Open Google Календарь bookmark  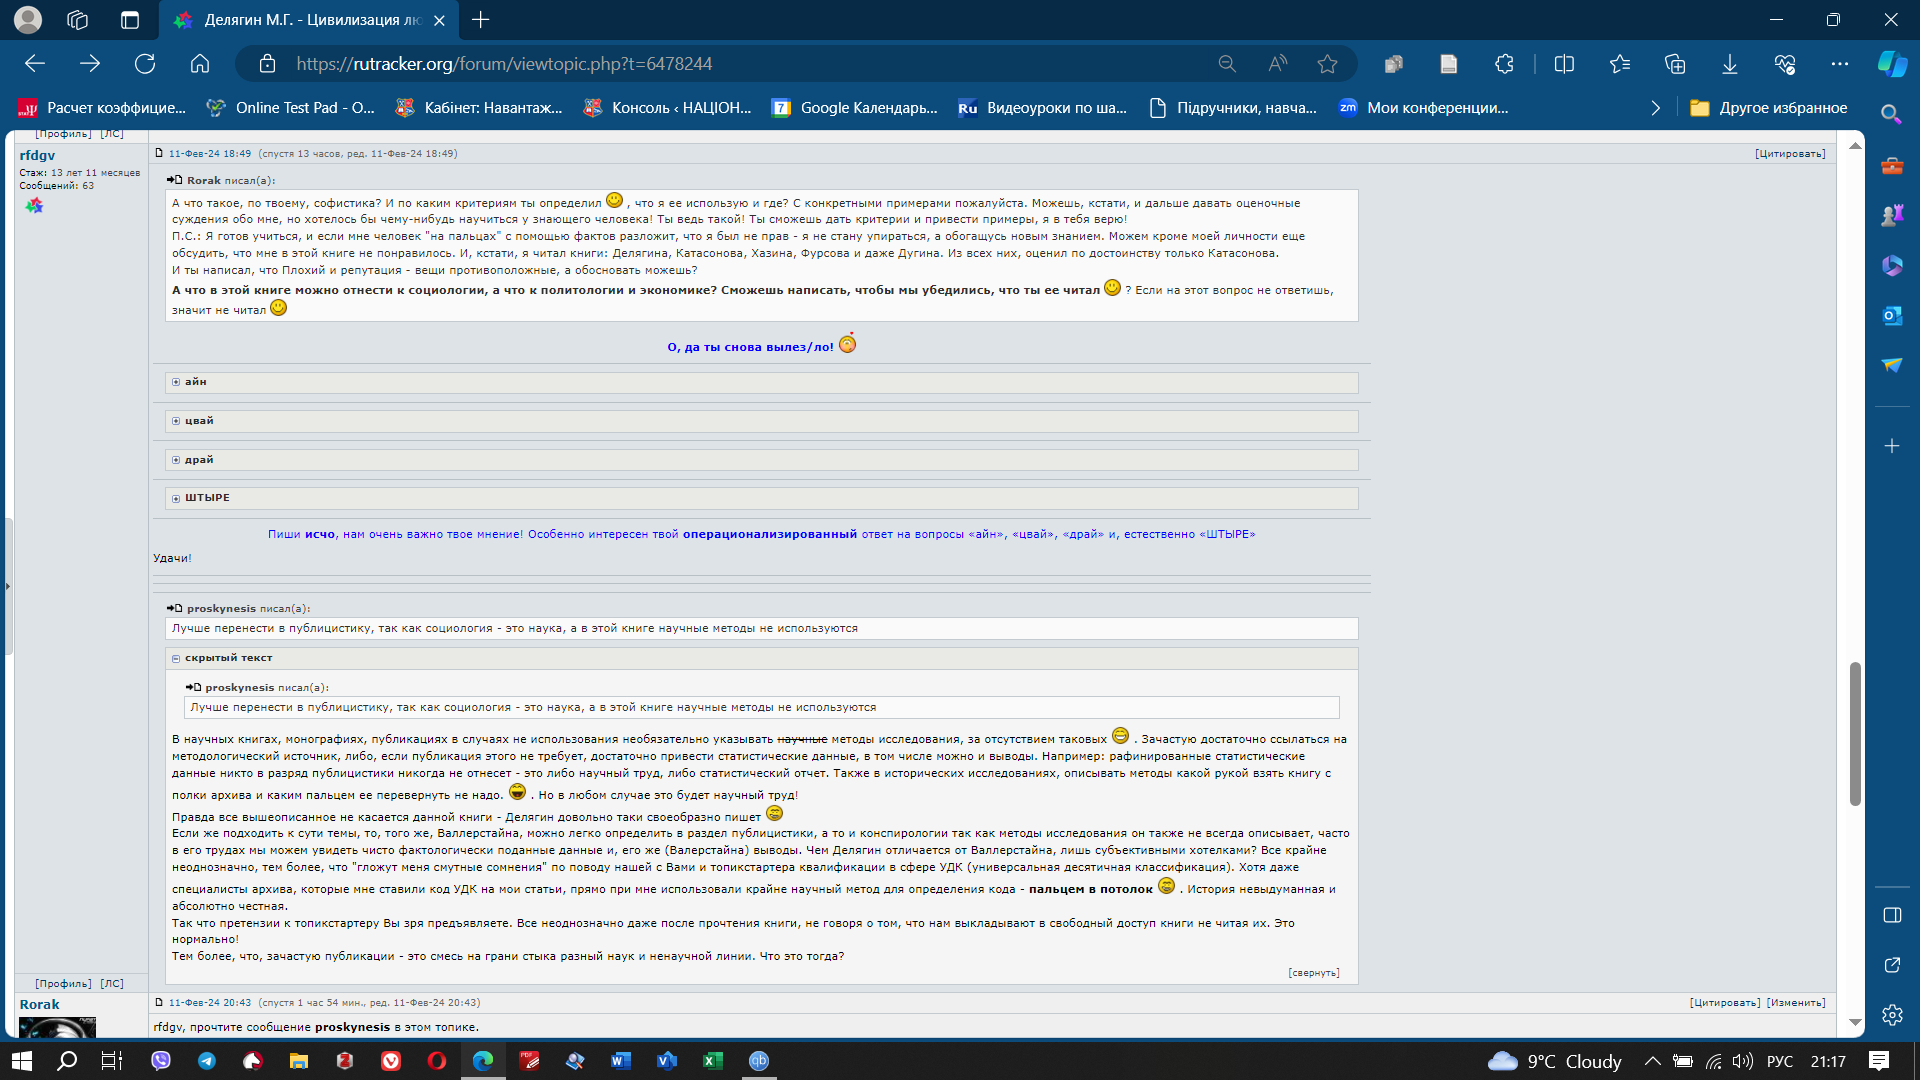coord(856,108)
